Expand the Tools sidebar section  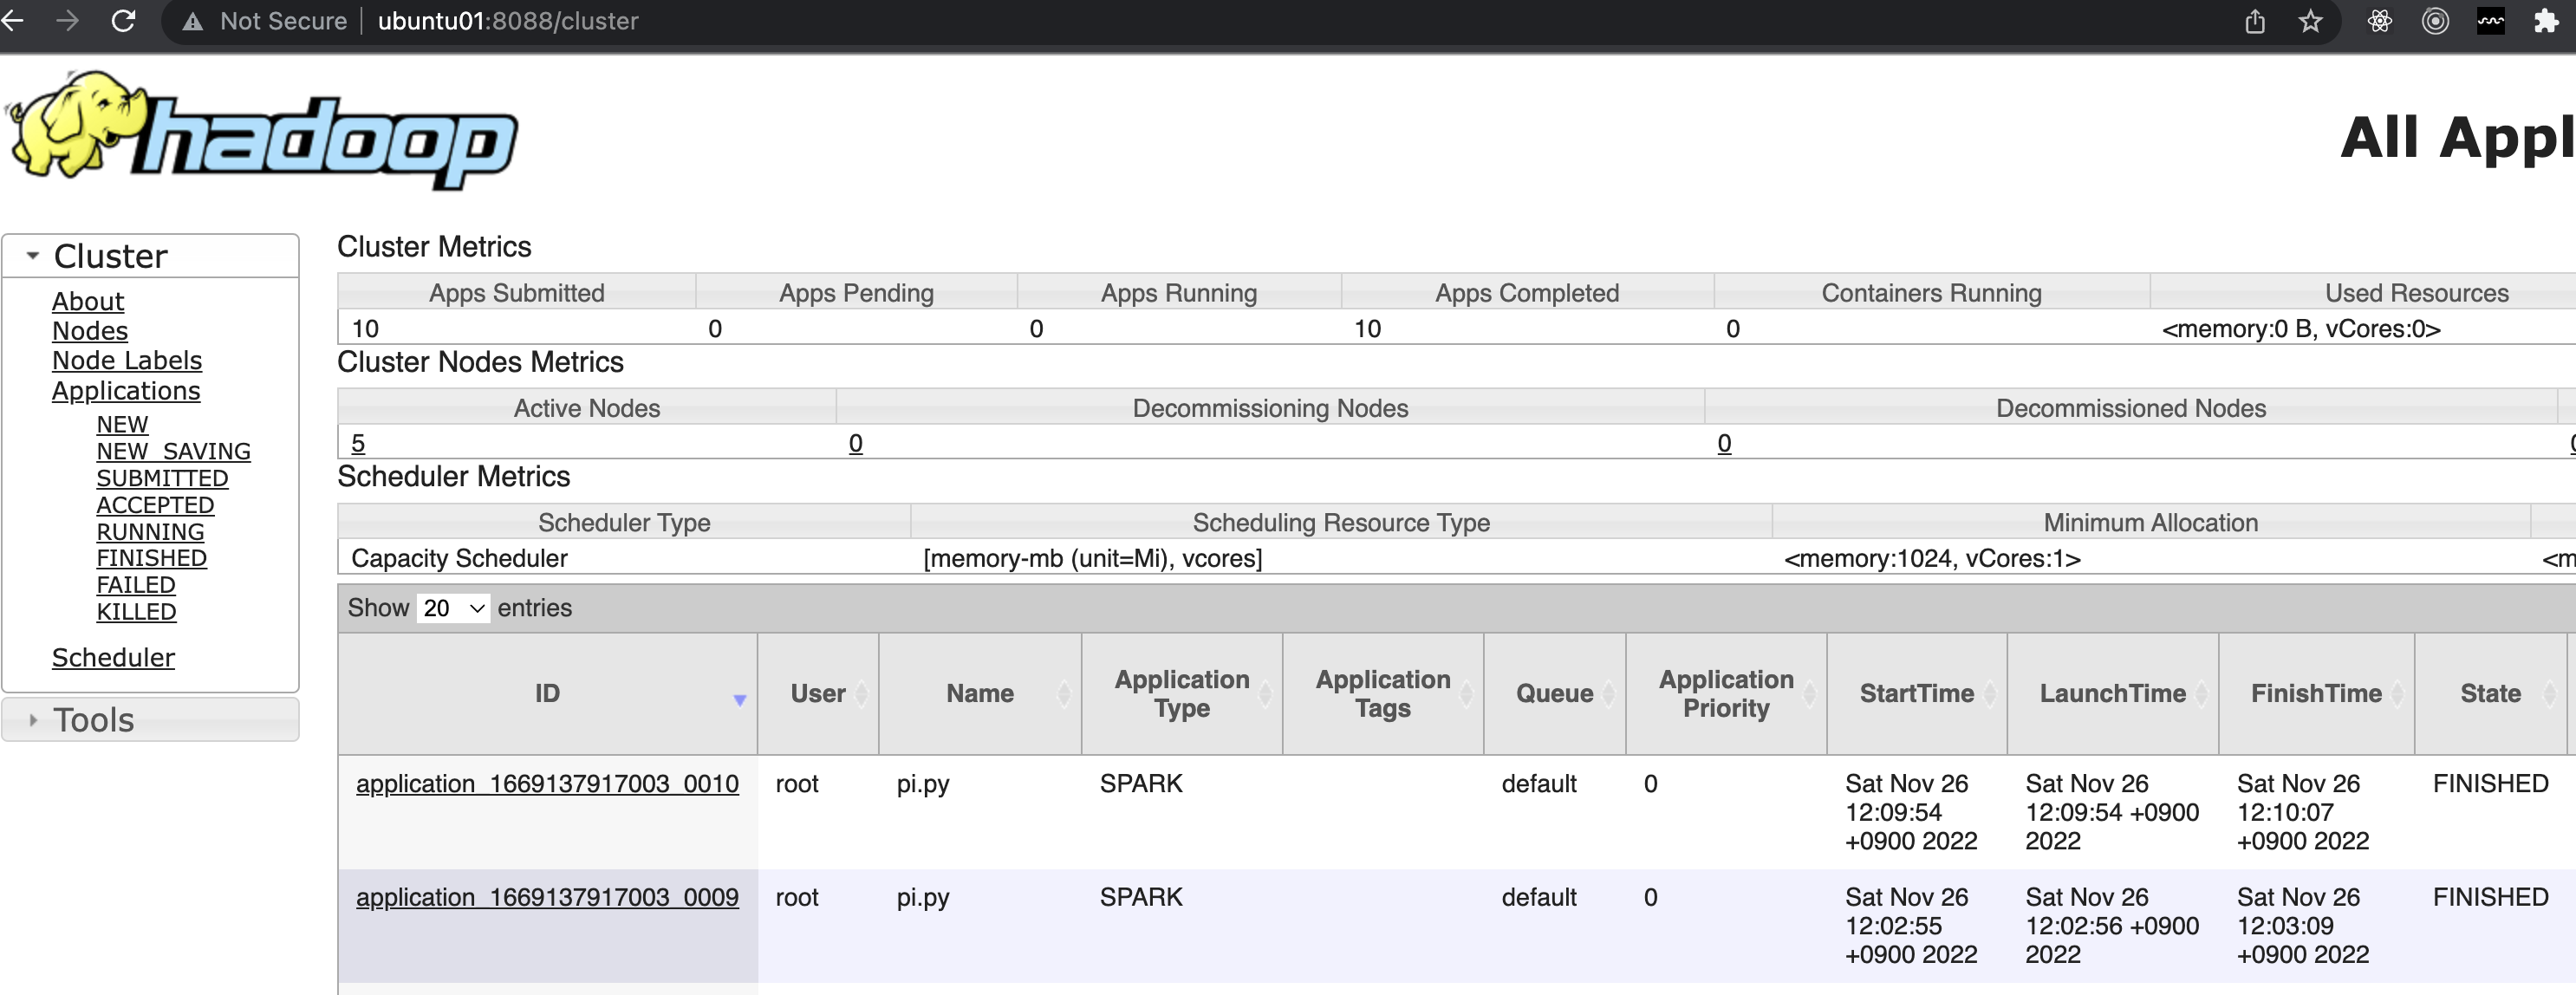point(33,719)
